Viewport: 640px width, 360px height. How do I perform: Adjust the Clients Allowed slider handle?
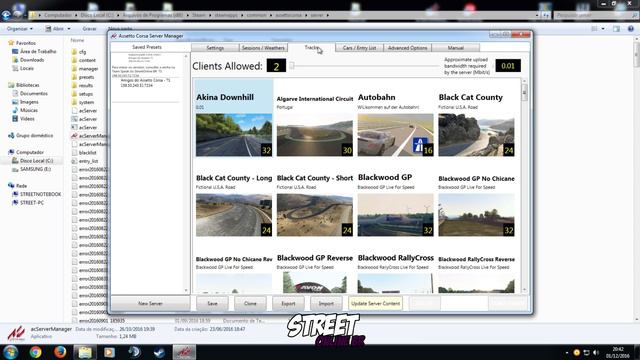pos(292,65)
